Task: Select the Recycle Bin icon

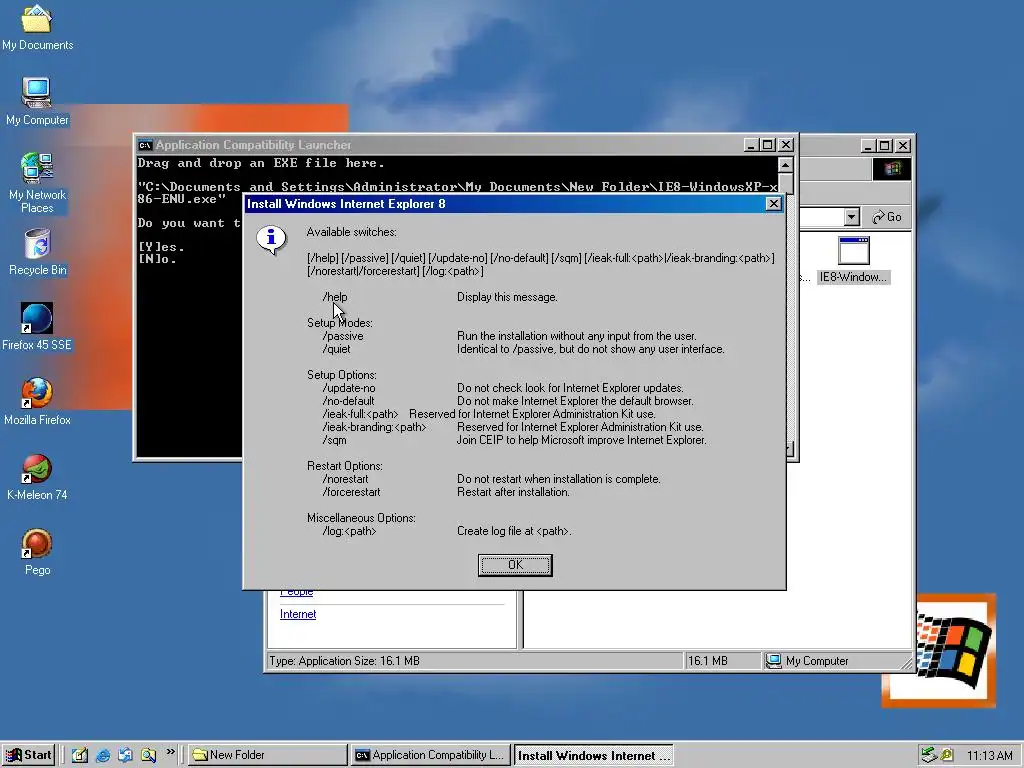Action: click(x=37, y=253)
